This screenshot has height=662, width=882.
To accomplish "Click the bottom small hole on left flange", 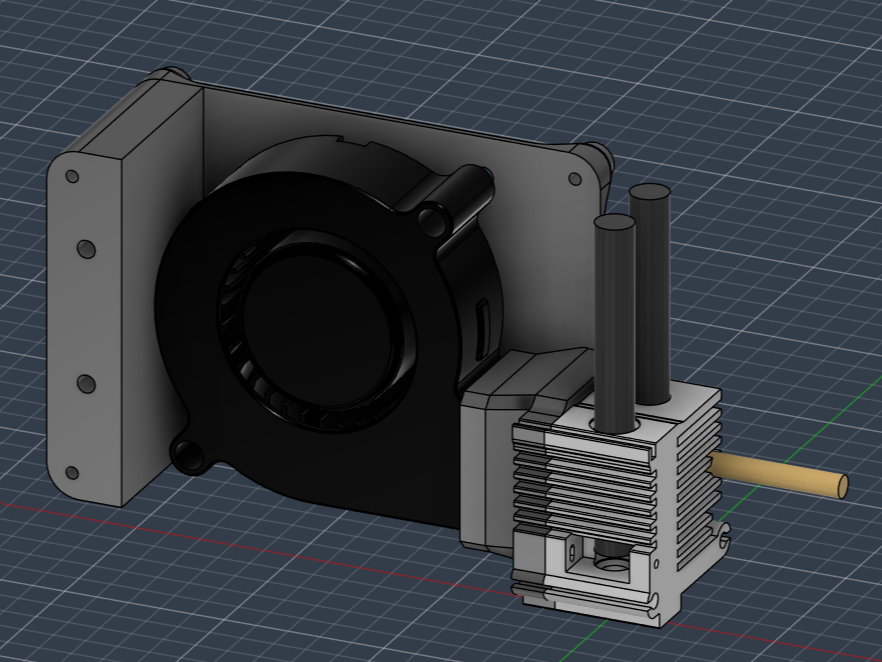I will coord(72,472).
